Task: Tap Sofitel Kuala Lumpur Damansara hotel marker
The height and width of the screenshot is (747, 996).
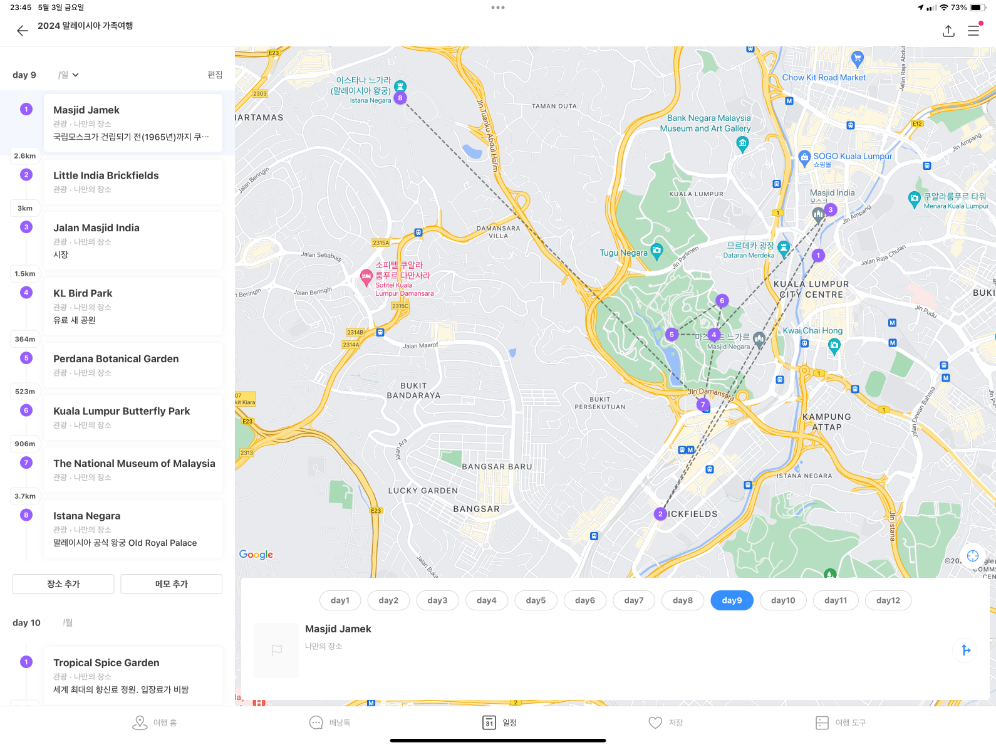Action: (x=366, y=277)
